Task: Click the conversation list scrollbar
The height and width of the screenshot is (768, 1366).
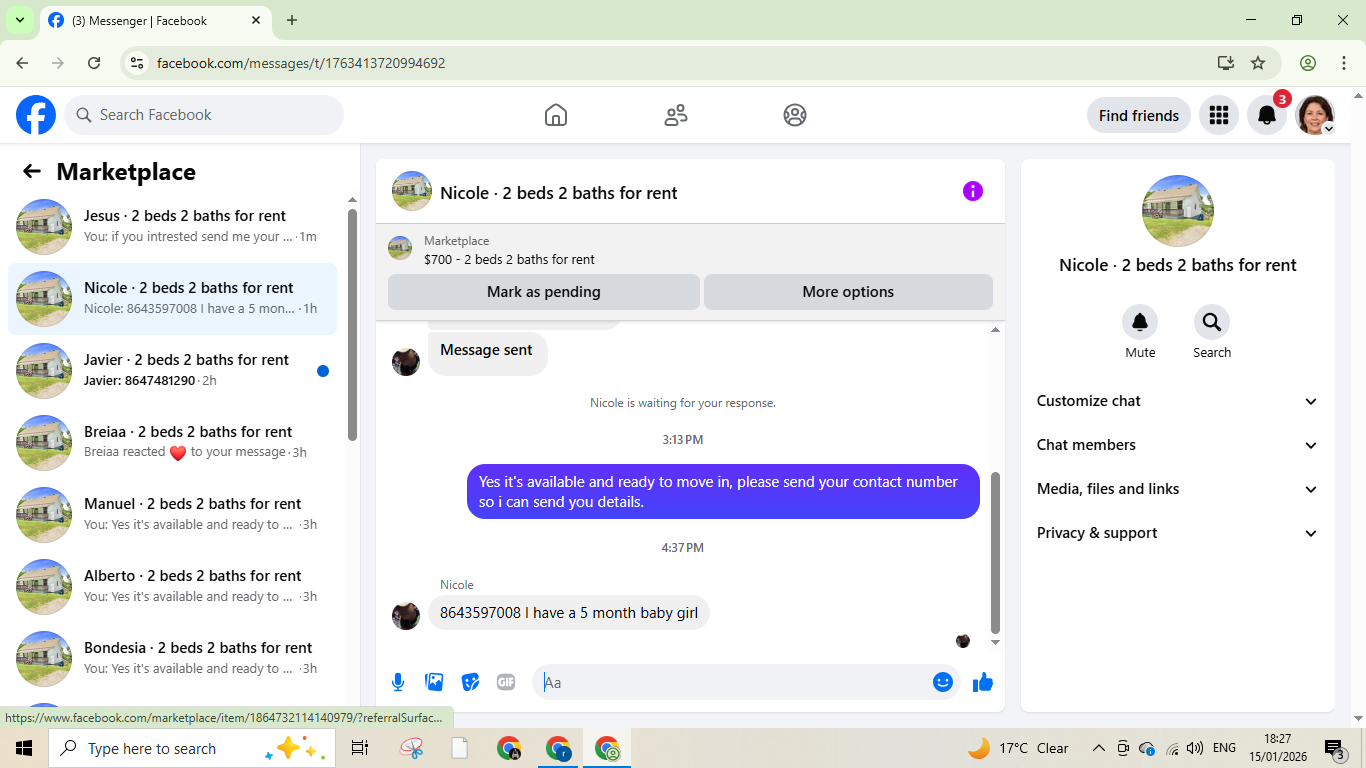Action: coord(352,324)
